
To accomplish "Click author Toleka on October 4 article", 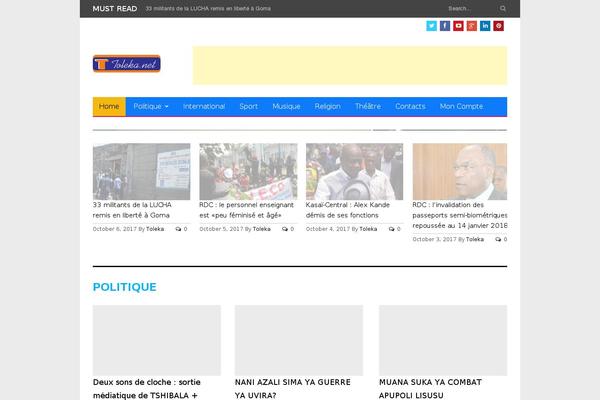I will [x=368, y=229].
